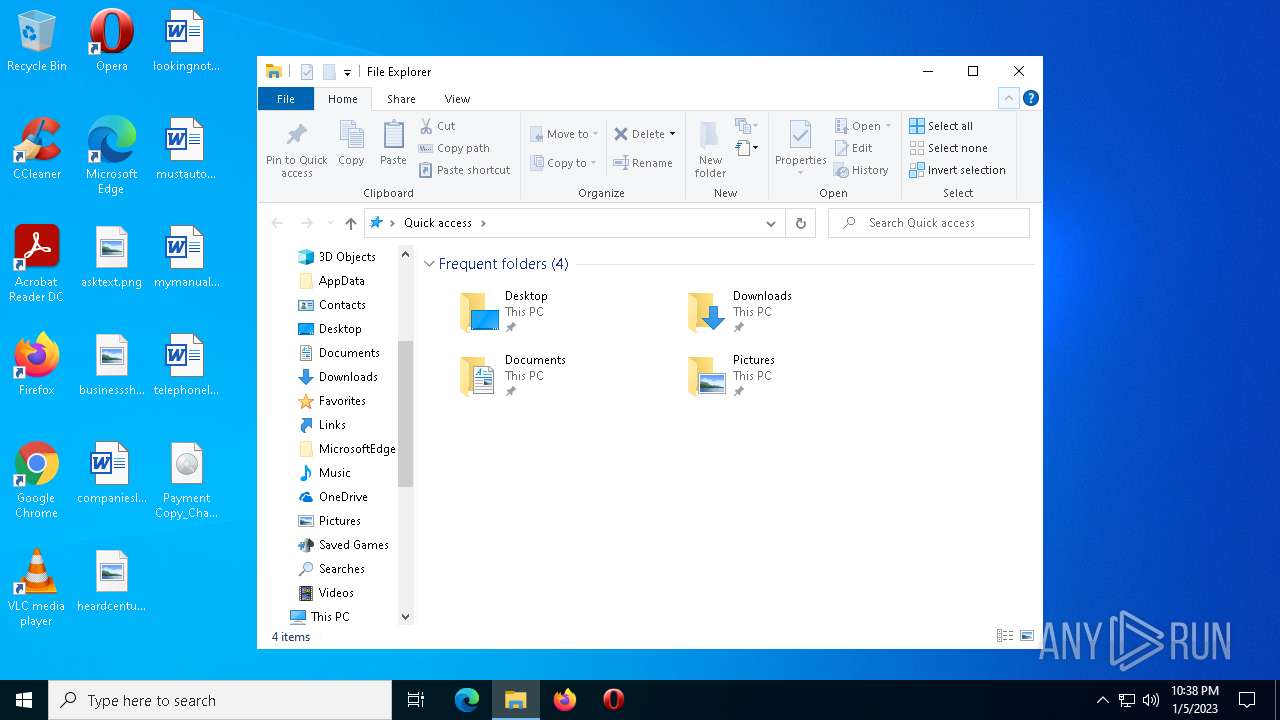Select This PC in navigation pane
The image size is (1280, 720).
[320, 617]
